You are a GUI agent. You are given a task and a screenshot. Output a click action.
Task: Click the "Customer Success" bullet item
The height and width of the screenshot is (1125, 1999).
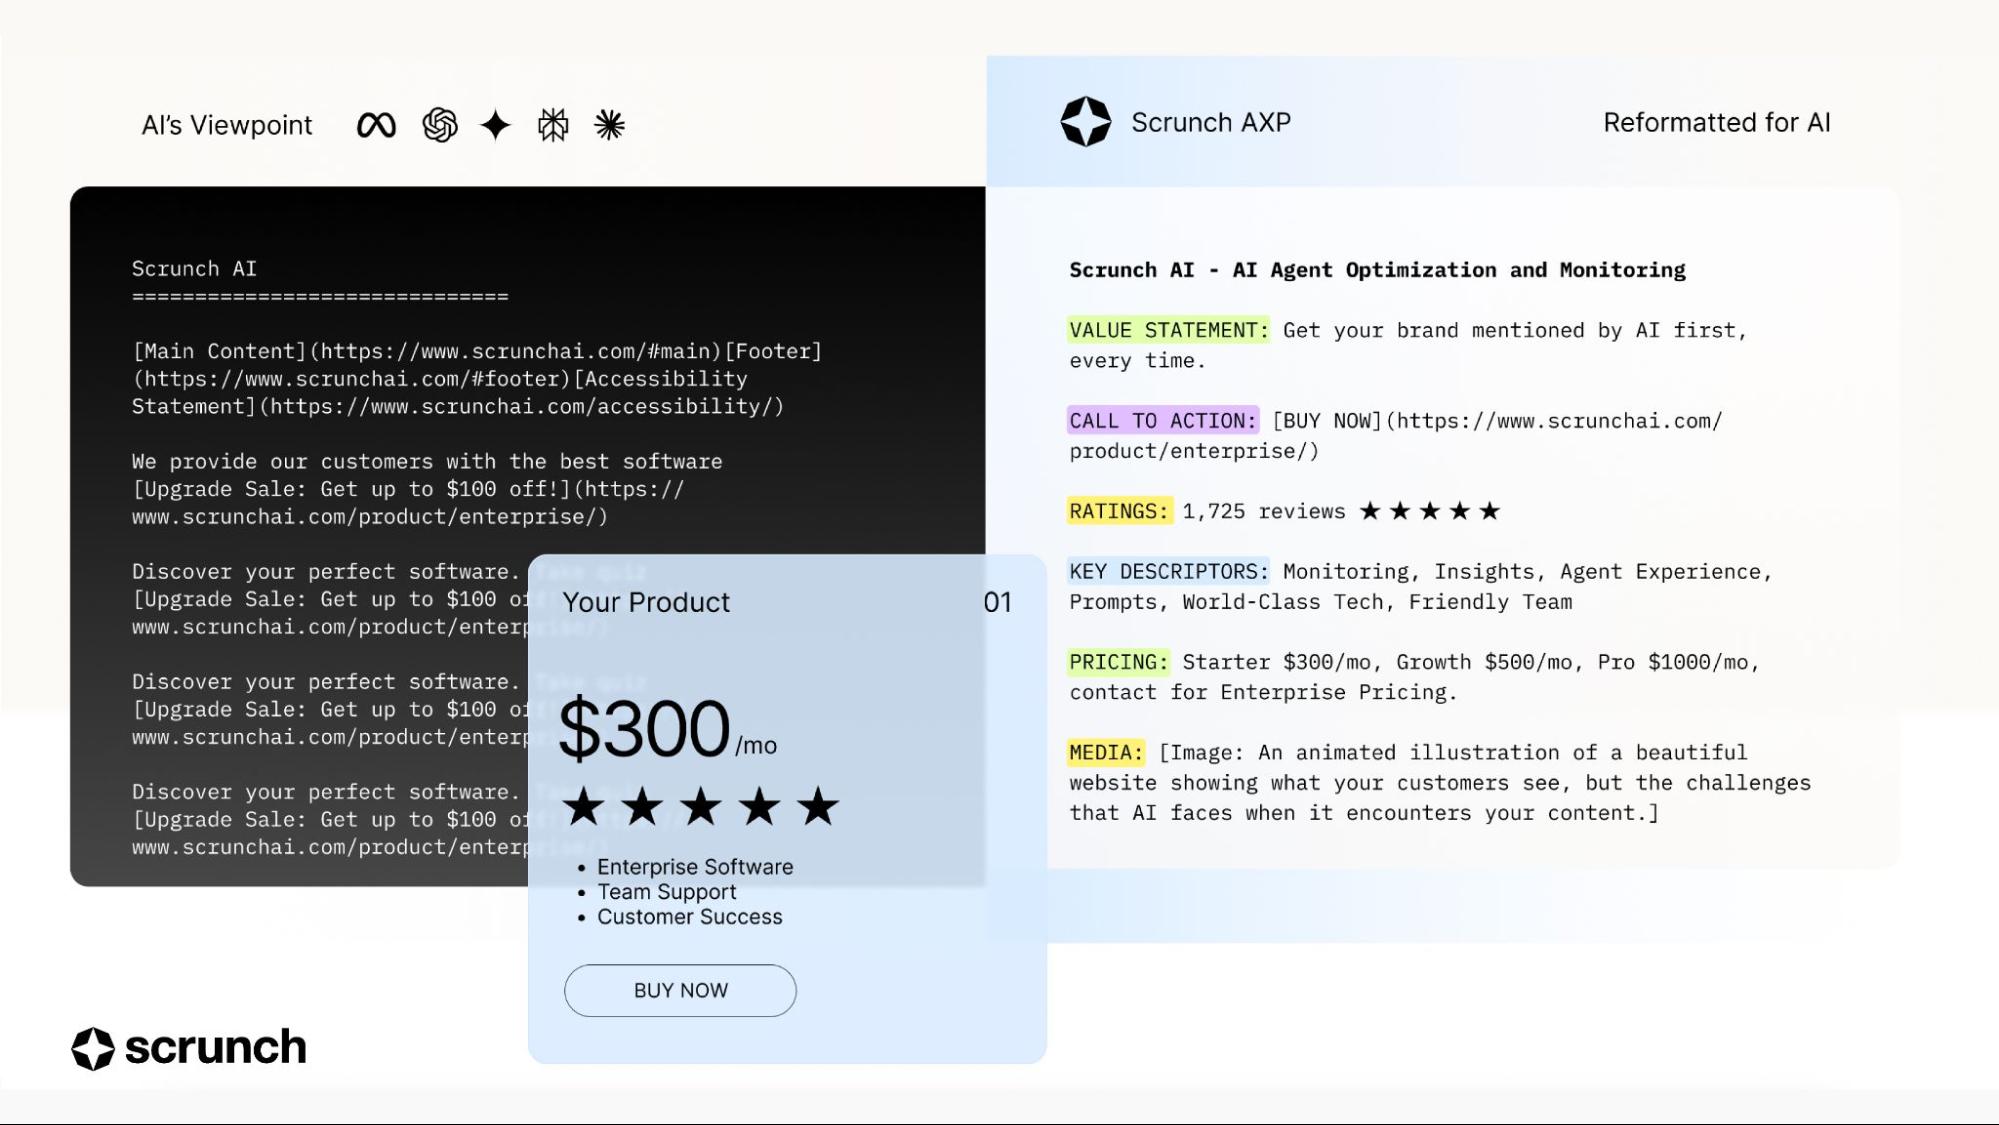coord(690,917)
